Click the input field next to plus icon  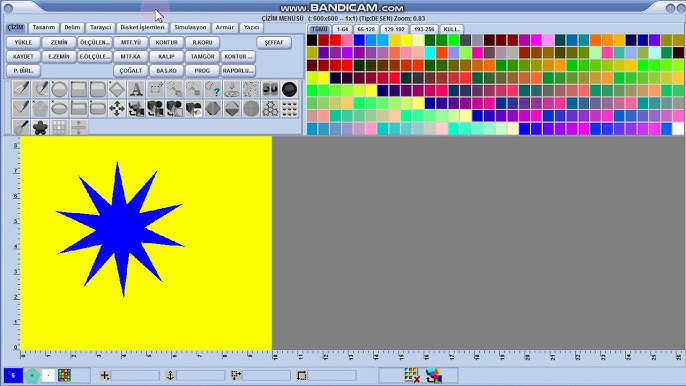[x=135, y=375]
